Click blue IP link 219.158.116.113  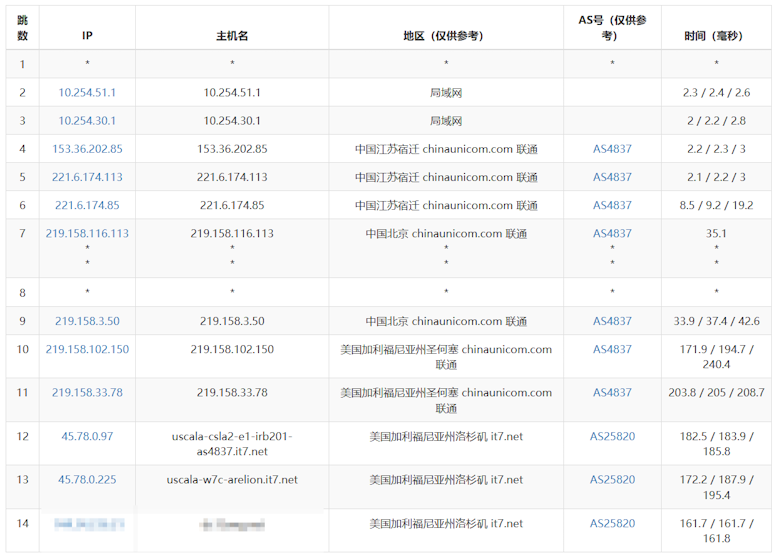[87, 233]
